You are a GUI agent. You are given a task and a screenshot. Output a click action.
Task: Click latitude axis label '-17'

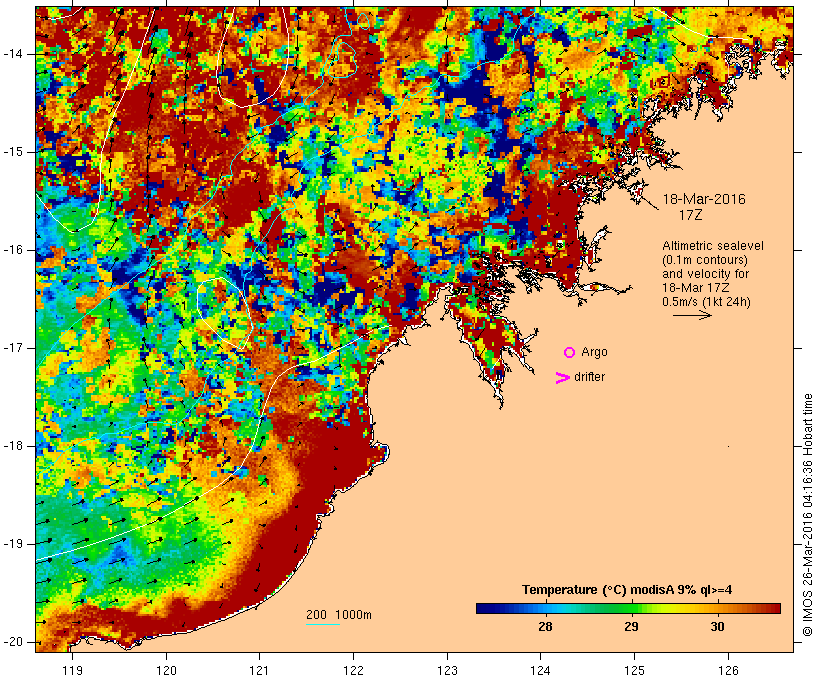coord(13,348)
